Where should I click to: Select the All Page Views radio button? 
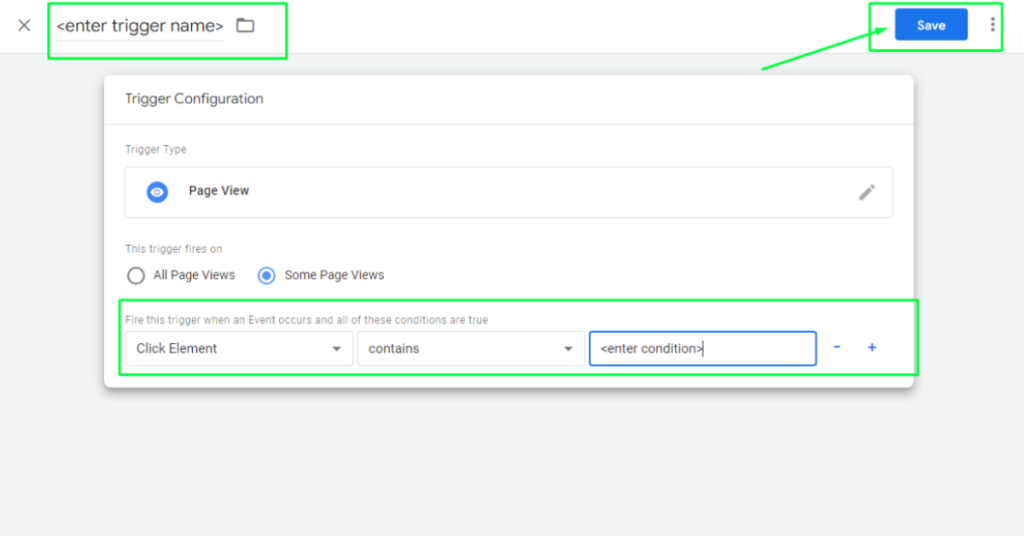136,275
